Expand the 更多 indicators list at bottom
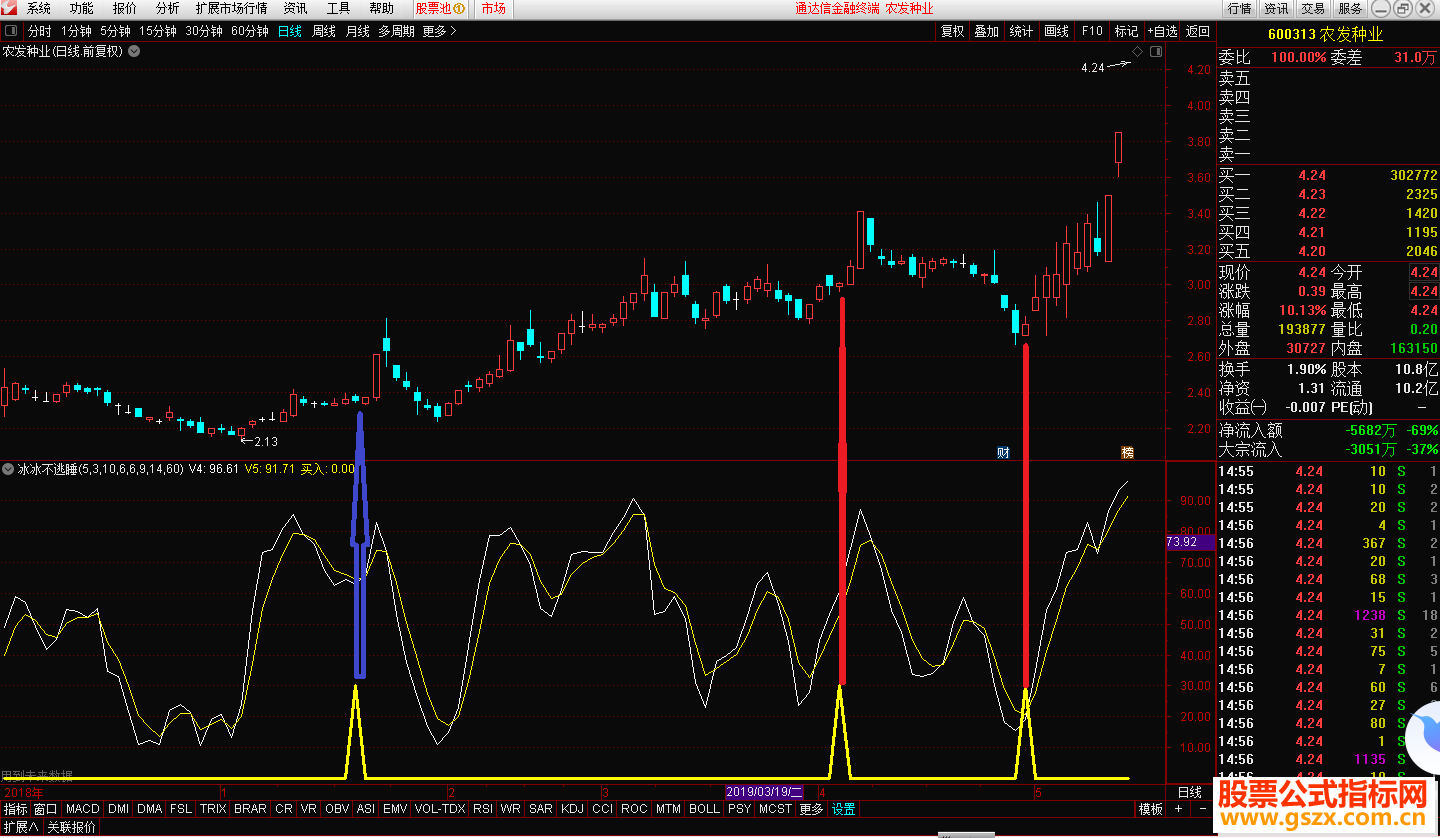Image resolution: width=1440 pixels, height=838 pixels. [811, 809]
